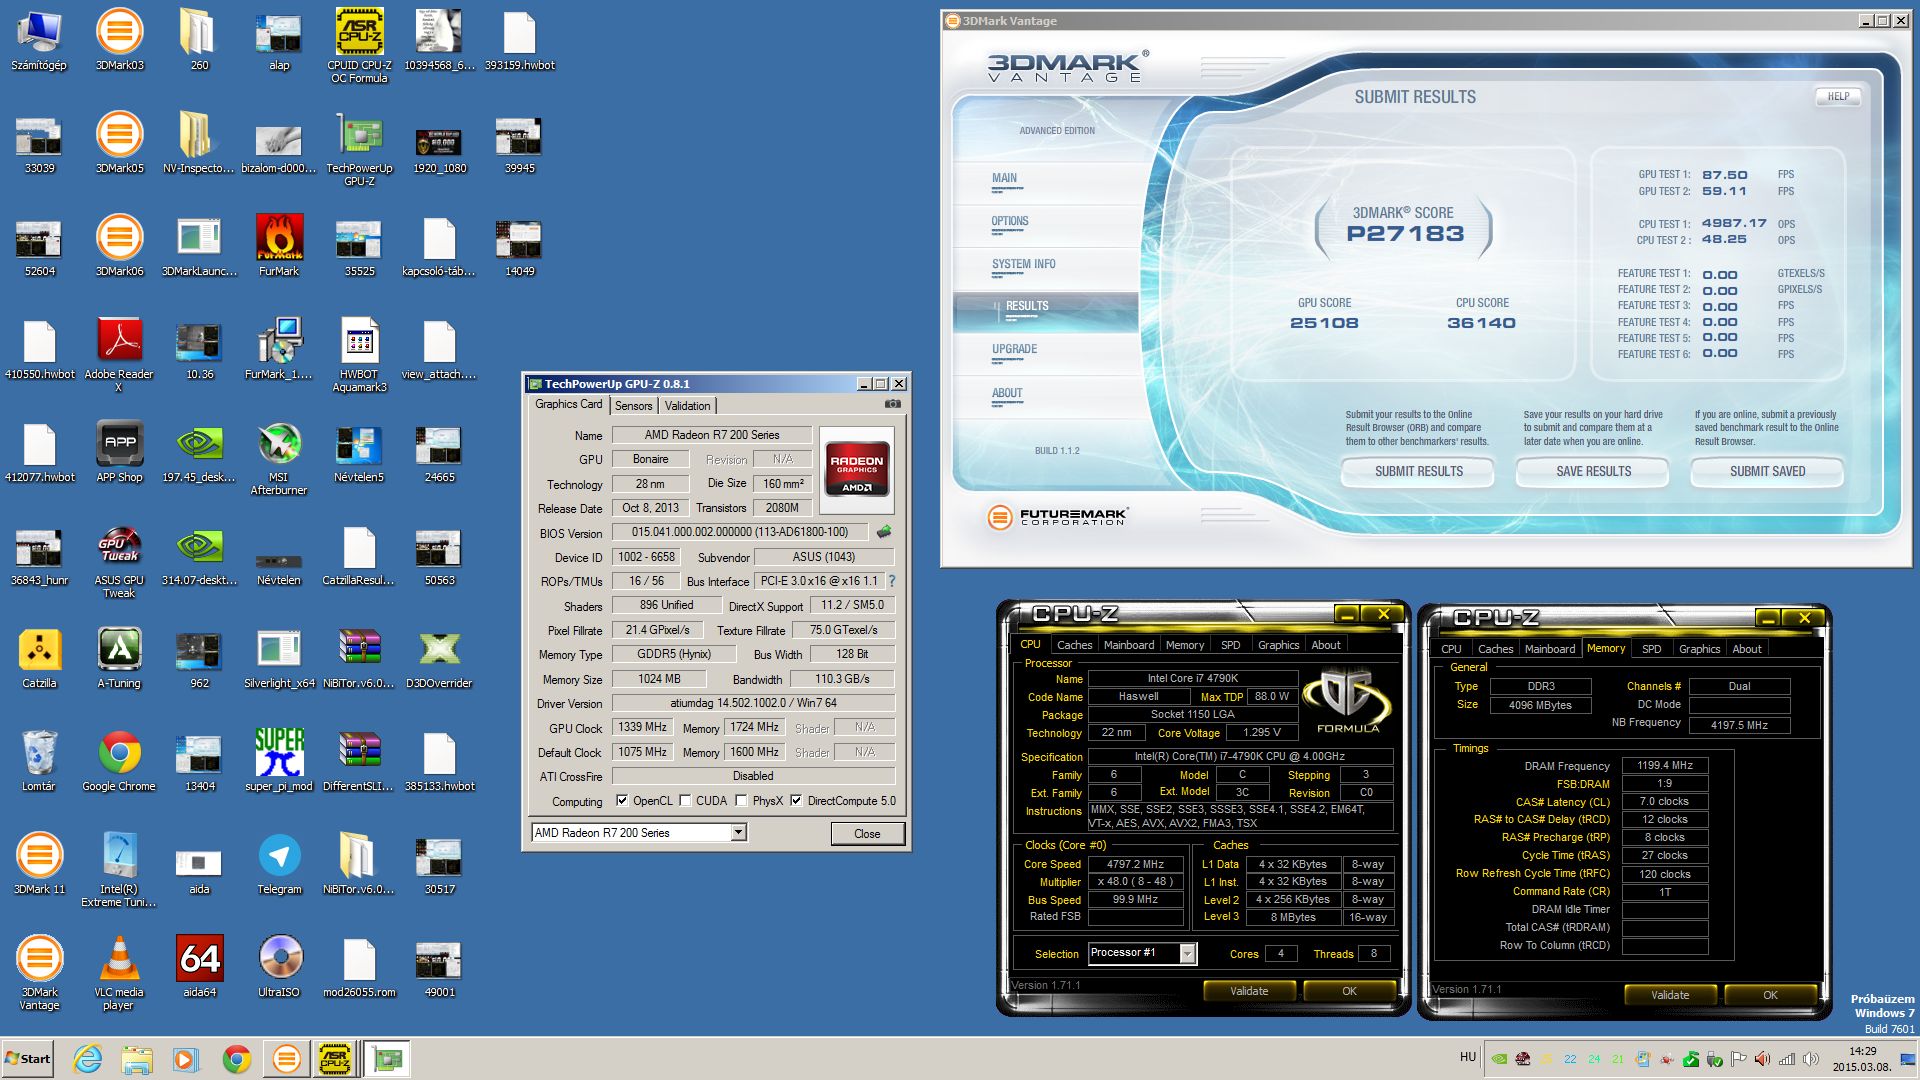The width and height of the screenshot is (1920, 1080).
Task: Launch TechPowerUp GPU-Z desktop shortcut
Action: tap(359, 149)
